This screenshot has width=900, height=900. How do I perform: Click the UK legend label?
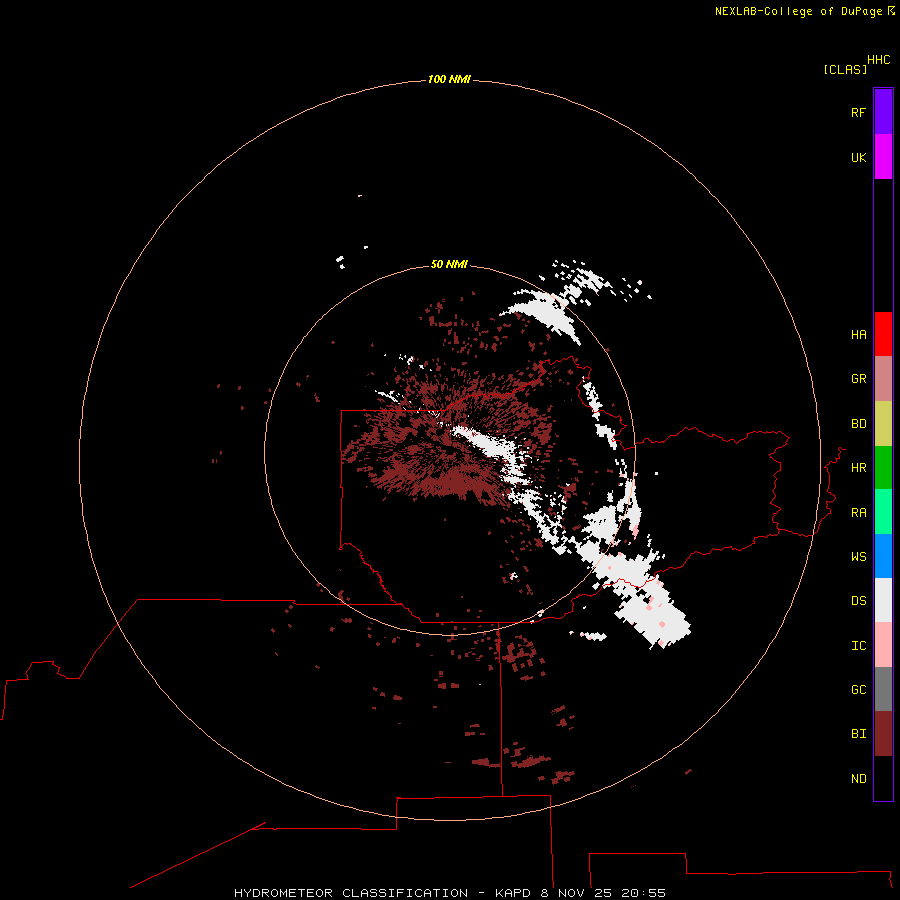point(858,157)
